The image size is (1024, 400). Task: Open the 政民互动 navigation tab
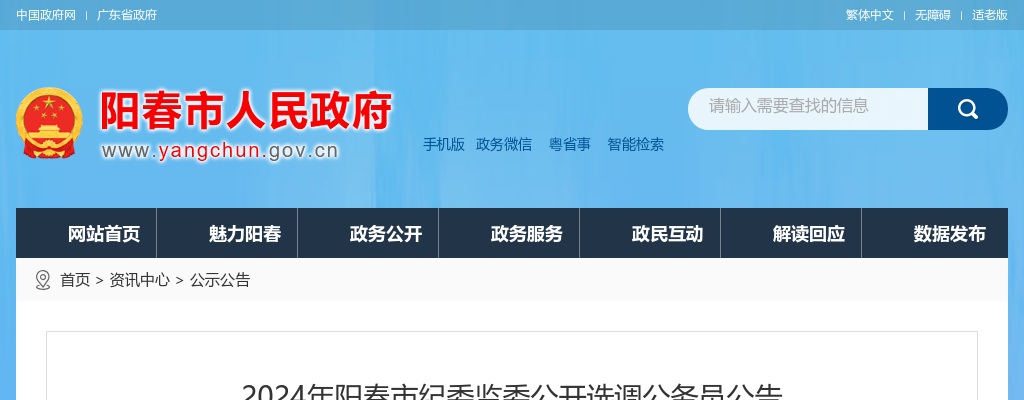coord(650,233)
